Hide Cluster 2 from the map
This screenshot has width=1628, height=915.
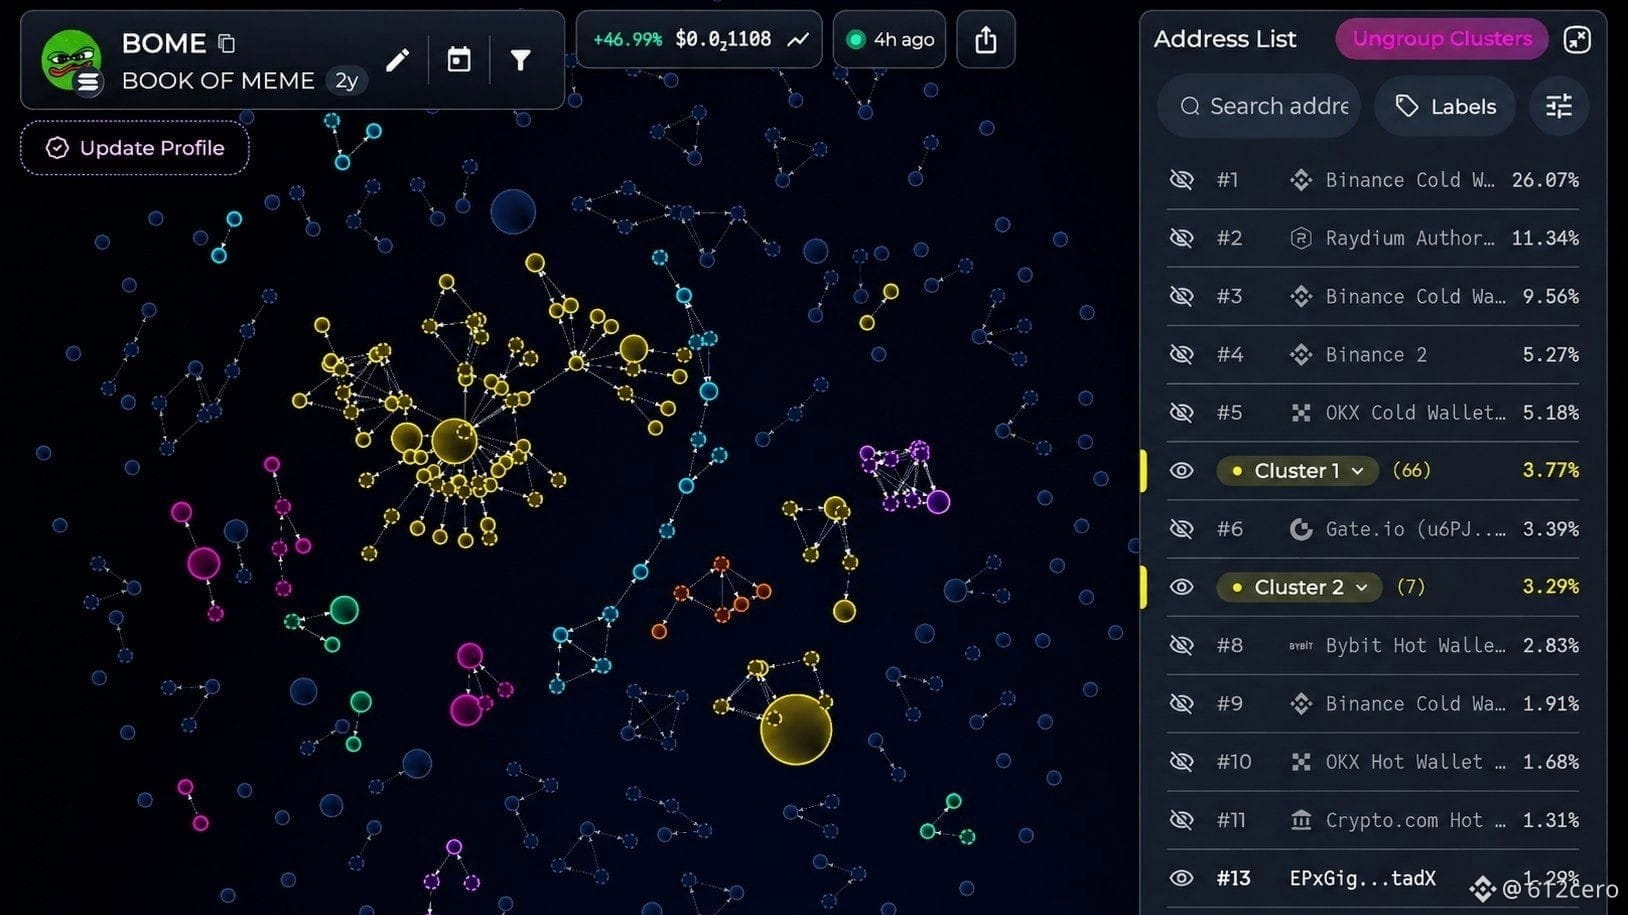point(1182,587)
